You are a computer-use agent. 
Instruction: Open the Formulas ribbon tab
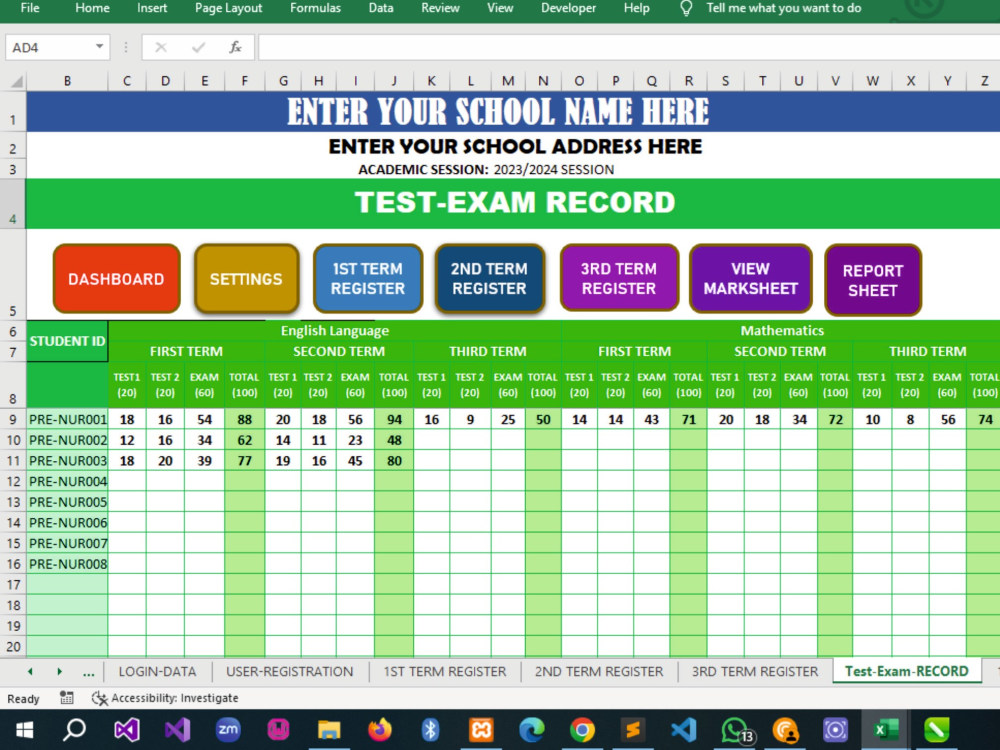tap(315, 8)
